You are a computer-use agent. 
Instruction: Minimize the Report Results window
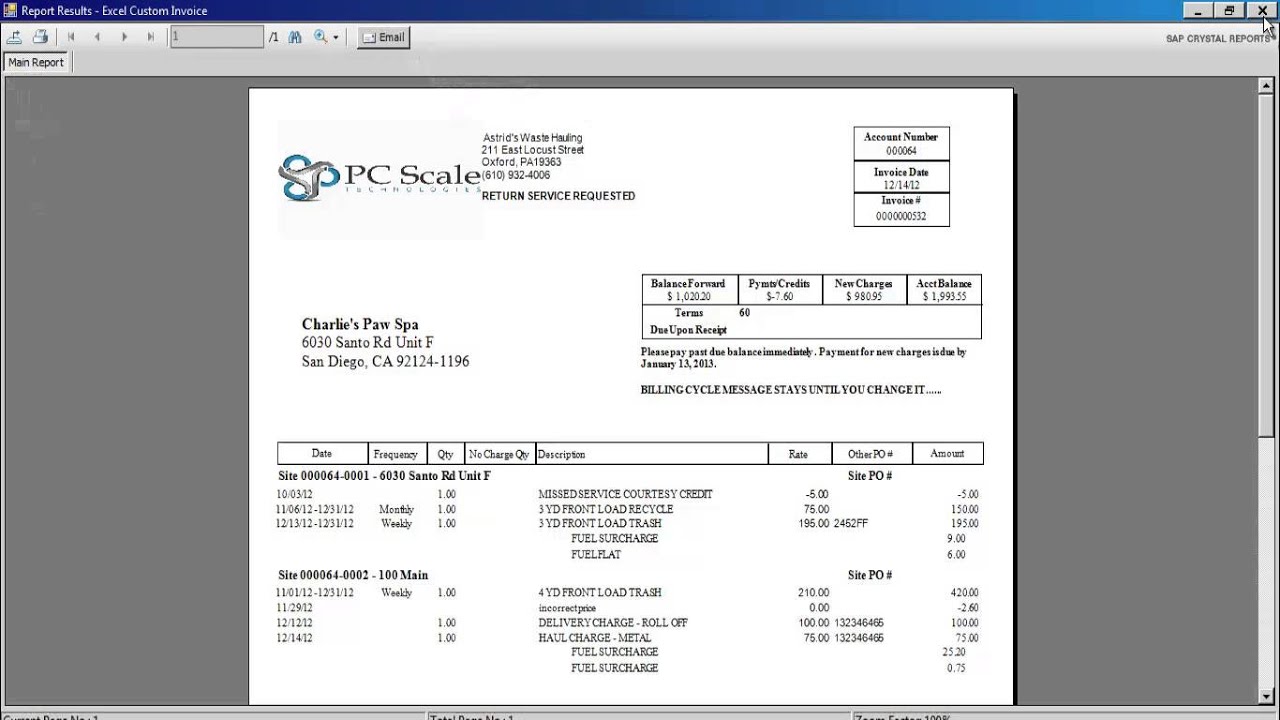[x=1197, y=10]
